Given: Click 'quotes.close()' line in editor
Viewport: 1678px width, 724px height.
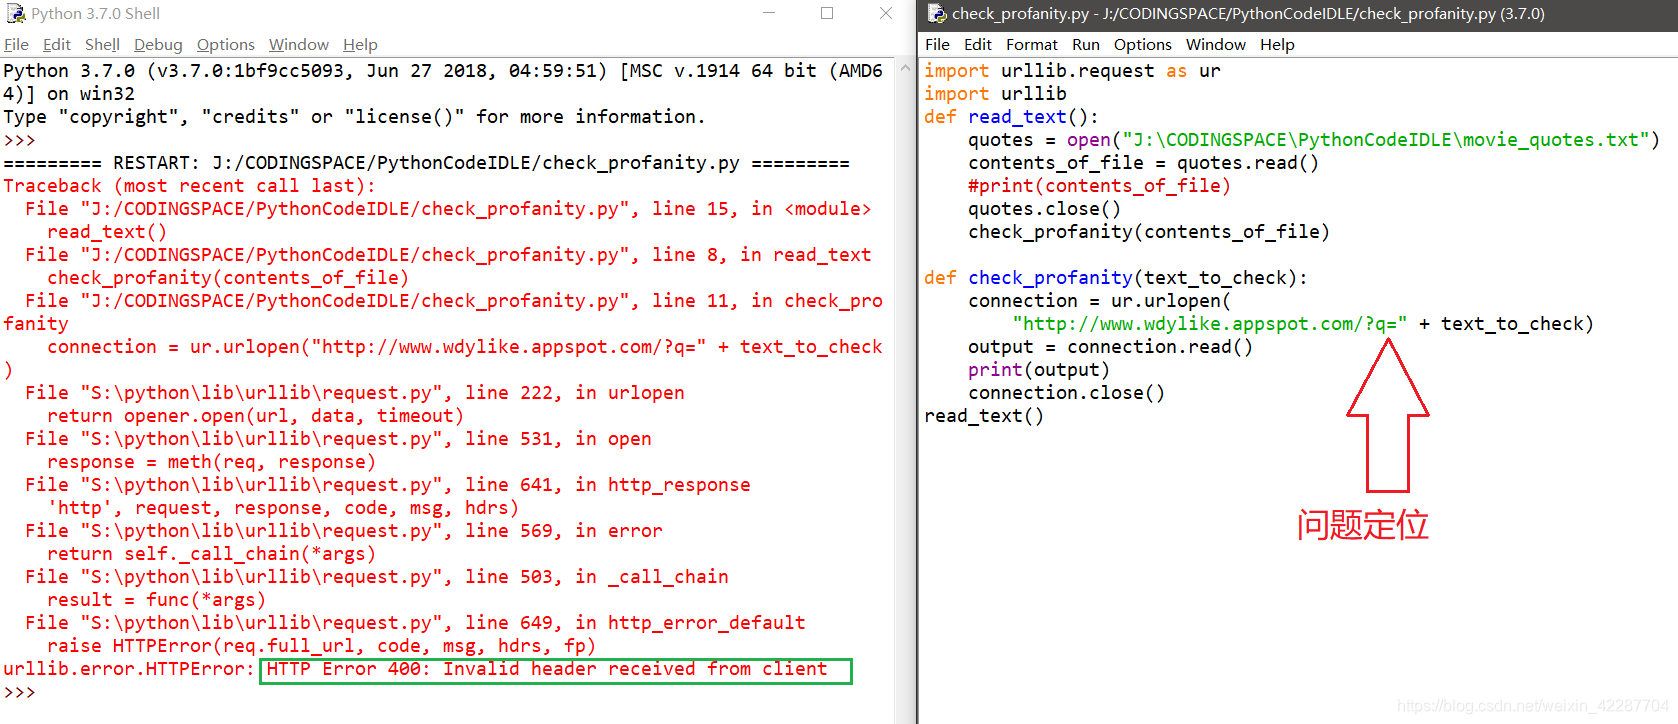Looking at the screenshot, I should (x=1044, y=209).
